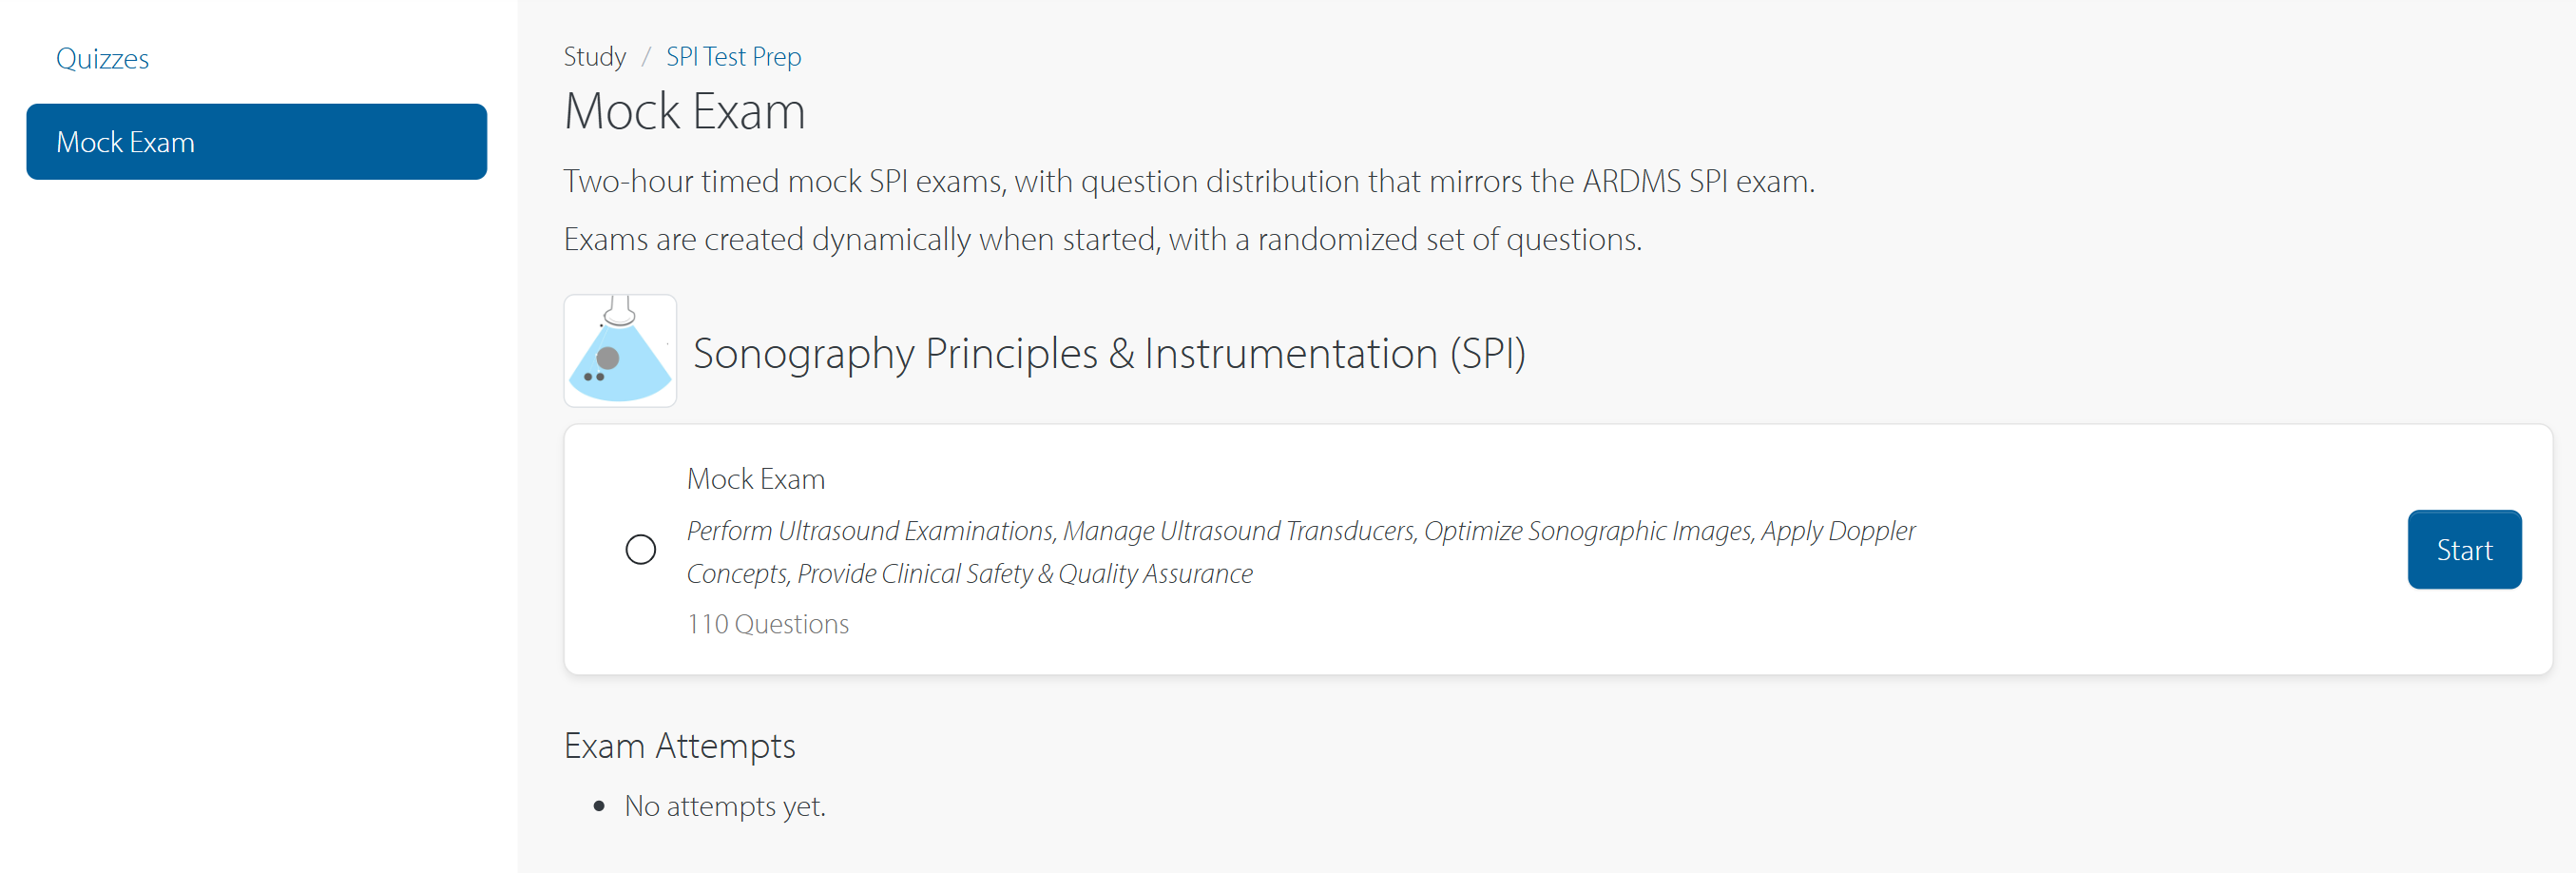Go to SPI Test Prep breadcrumb link
2576x873 pixels.
click(x=733, y=57)
